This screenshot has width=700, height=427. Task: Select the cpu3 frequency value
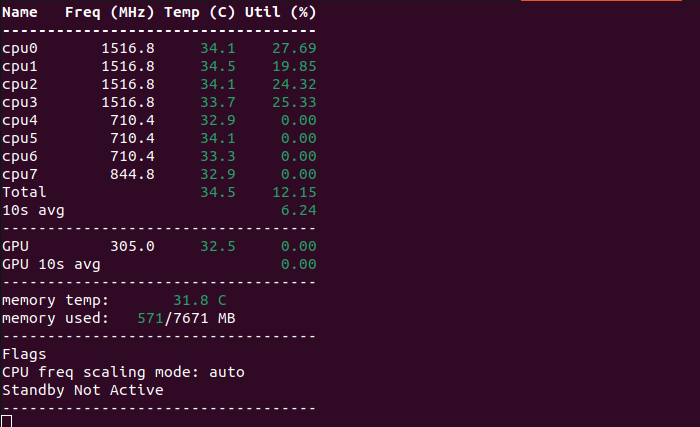(128, 102)
